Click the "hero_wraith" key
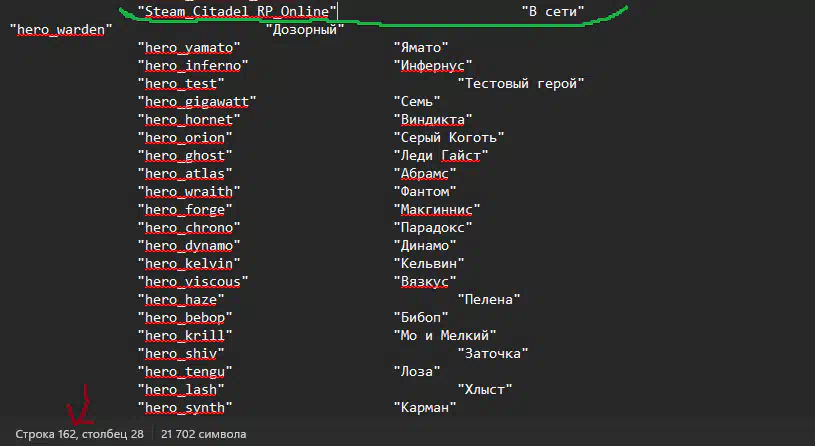The image size is (815, 446). pyautogui.click(x=189, y=192)
